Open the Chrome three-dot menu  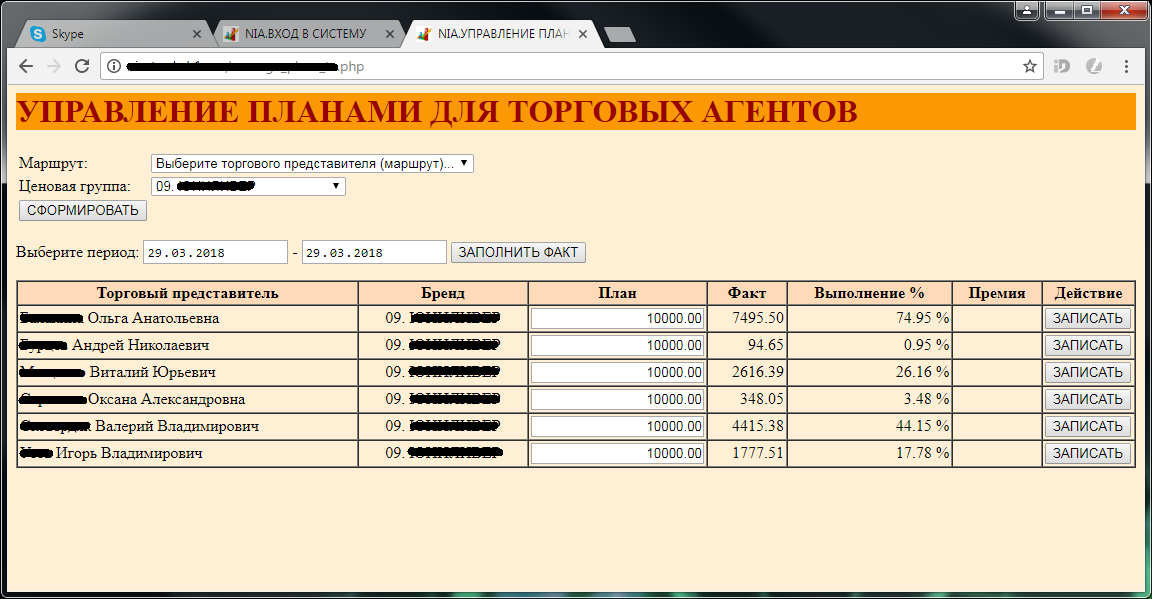(1126, 66)
